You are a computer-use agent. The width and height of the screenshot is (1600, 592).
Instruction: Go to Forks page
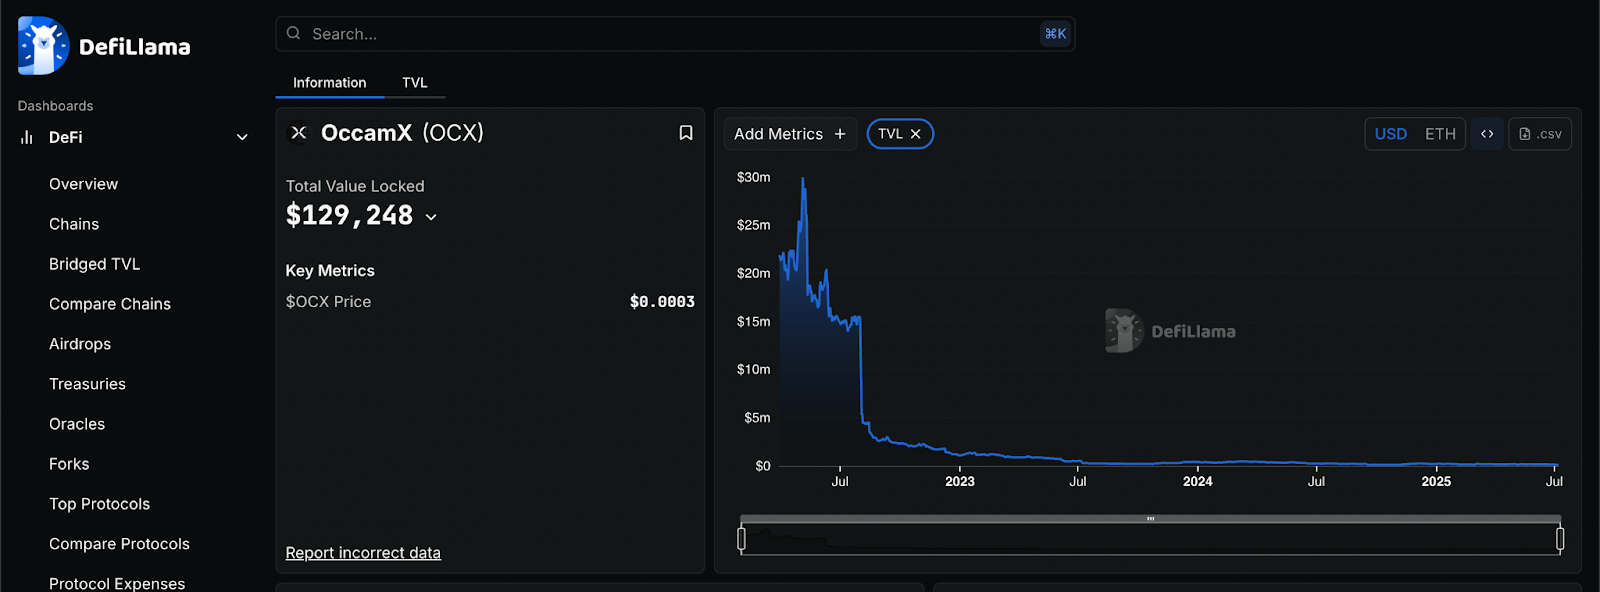pyautogui.click(x=69, y=464)
